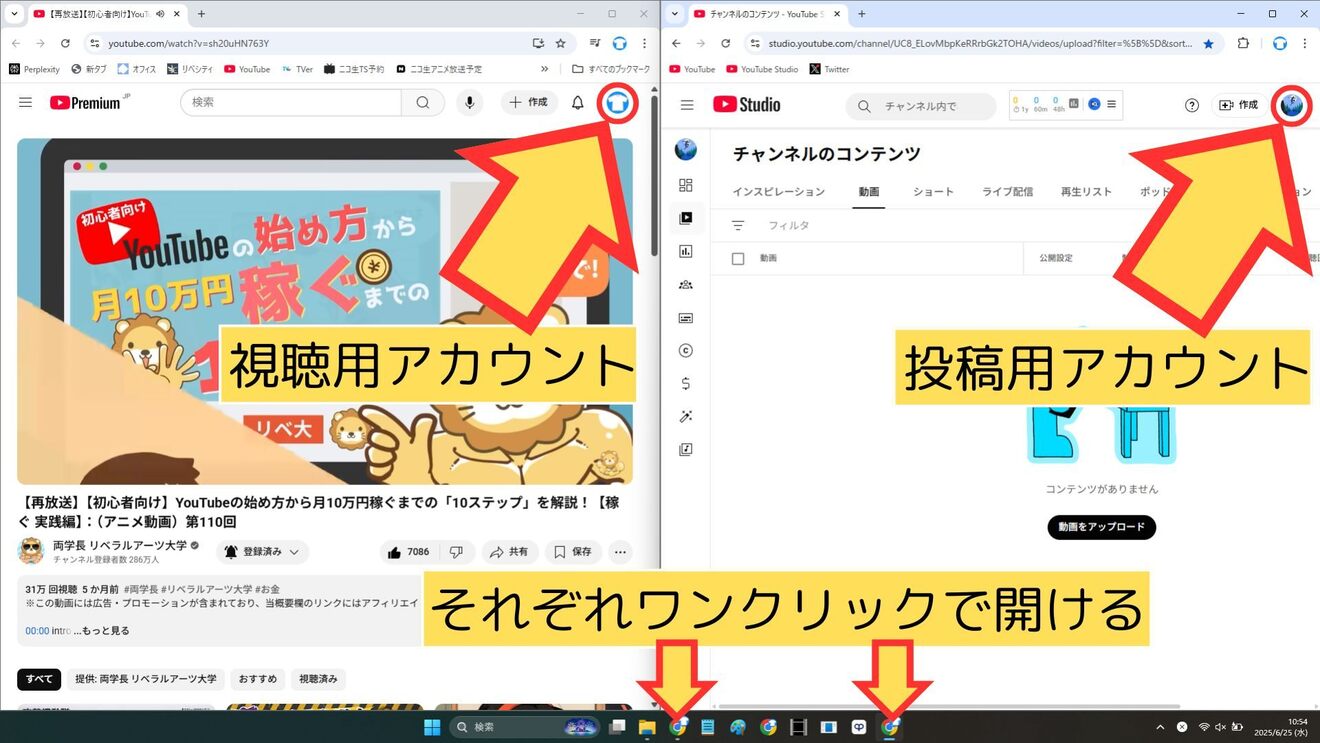Viewport: 1320px width, 743px height.
Task: Open the Twitter bookmark in right window
Action: (829, 69)
